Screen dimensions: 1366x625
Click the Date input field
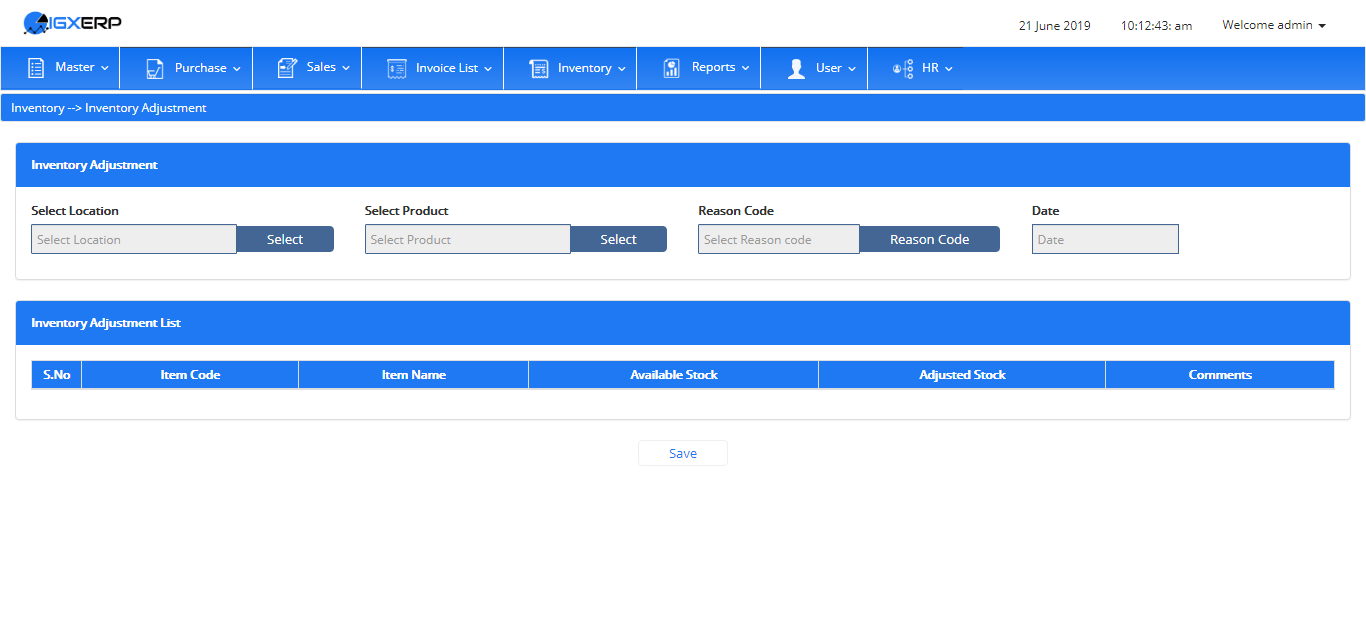[x=1105, y=239]
